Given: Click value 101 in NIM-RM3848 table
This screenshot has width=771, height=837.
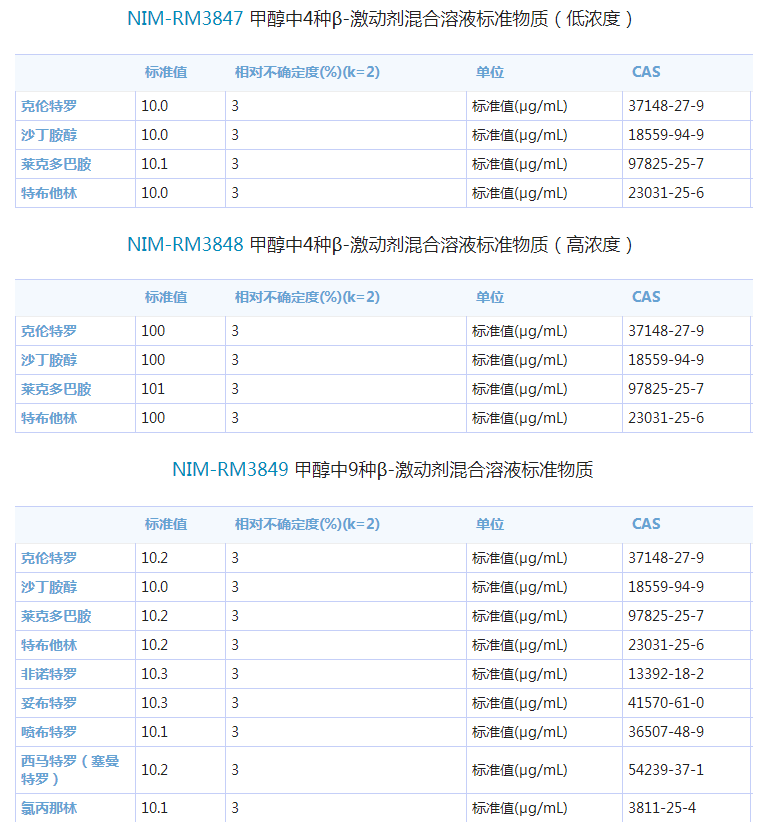Looking at the screenshot, I should coord(153,389).
